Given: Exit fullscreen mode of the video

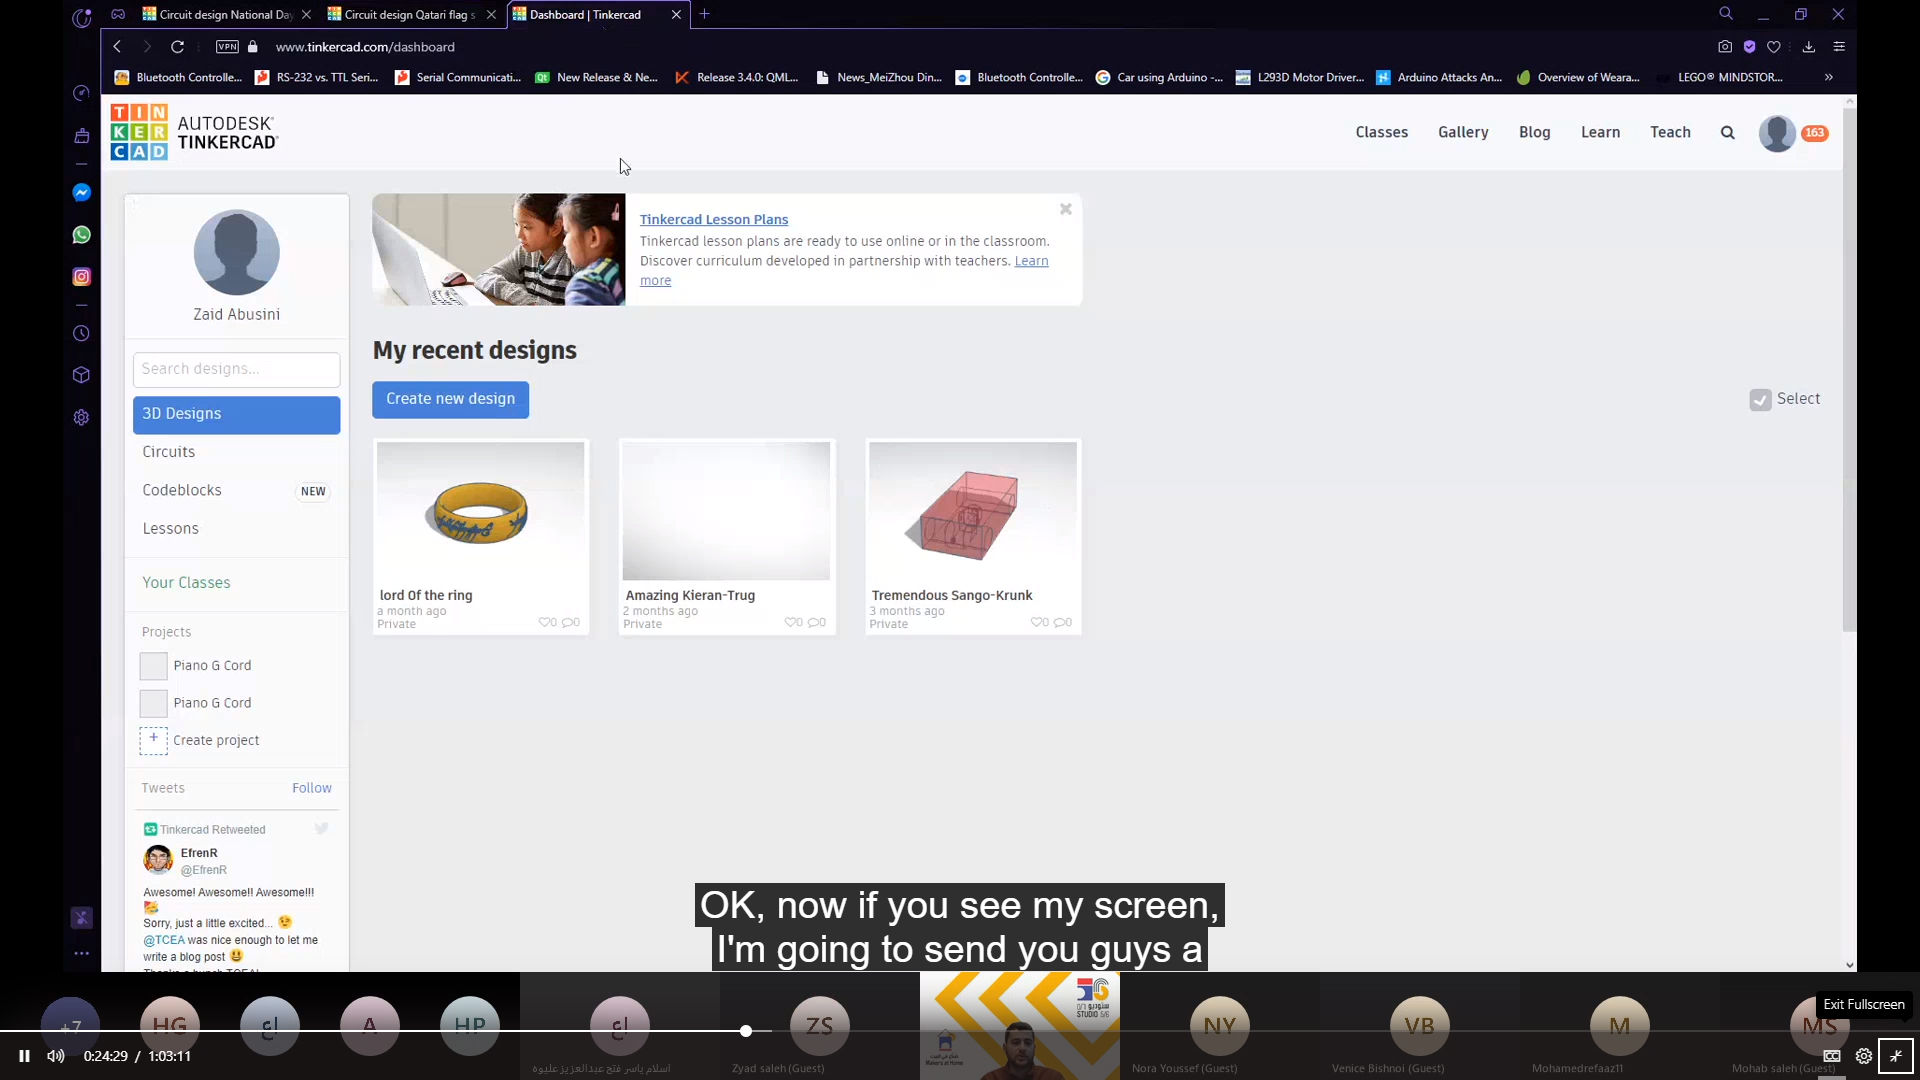Looking at the screenshot, I should pos(1896,1056).
